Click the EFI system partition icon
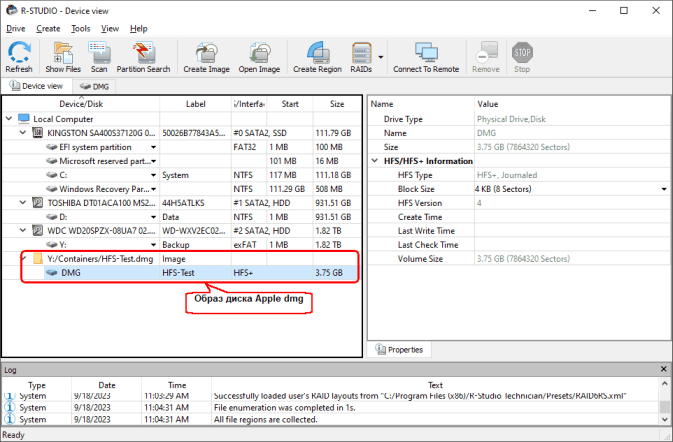673x442 pixels. tap(52, 147)
